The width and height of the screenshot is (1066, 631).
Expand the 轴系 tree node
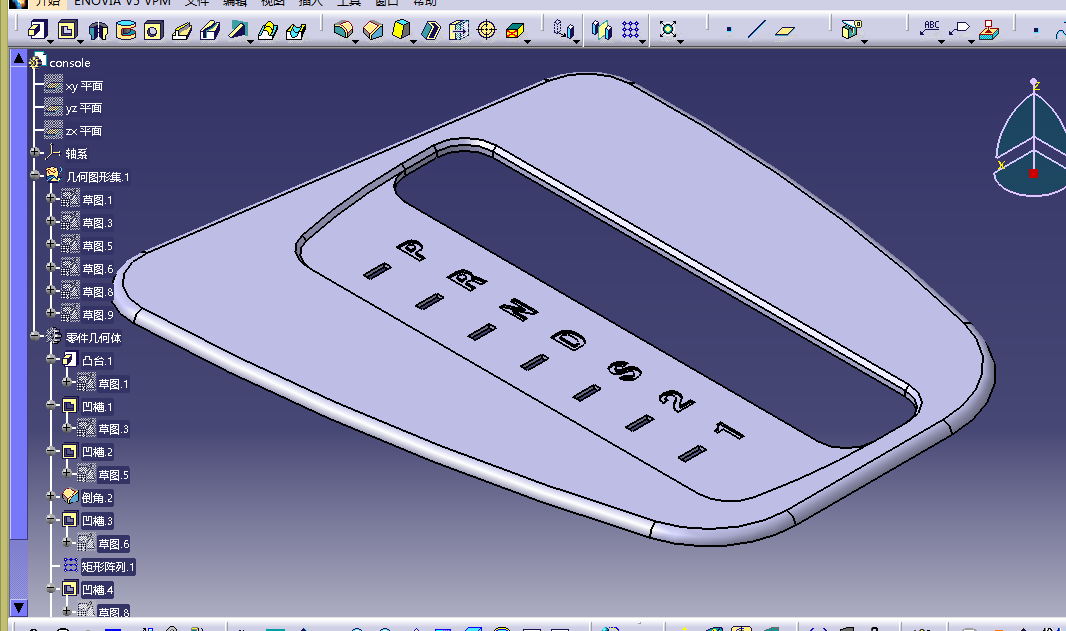pyautogui.click(x=35, y=152)
